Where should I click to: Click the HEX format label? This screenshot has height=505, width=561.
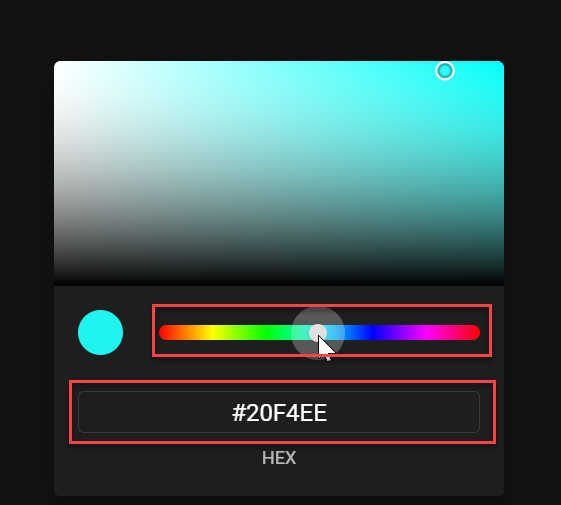(279, 458)
